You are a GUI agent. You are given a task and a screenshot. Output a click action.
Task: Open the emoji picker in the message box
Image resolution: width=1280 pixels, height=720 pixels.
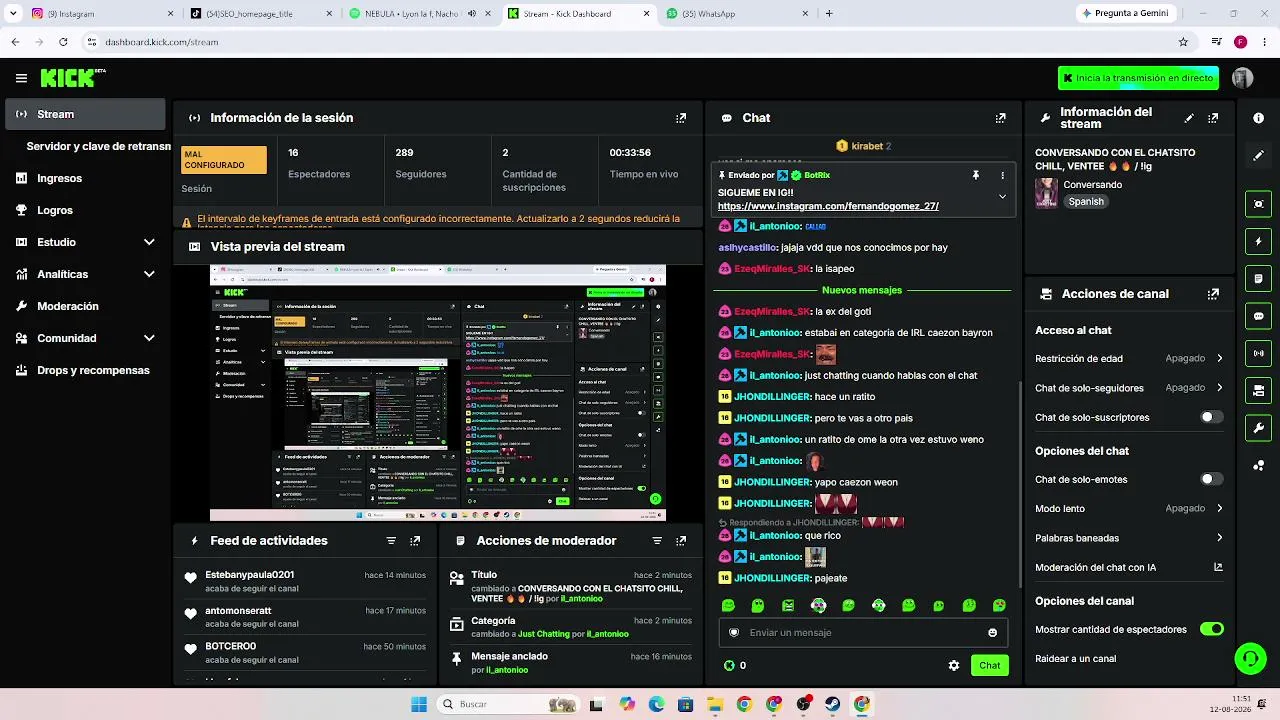[x=992, y=633]
